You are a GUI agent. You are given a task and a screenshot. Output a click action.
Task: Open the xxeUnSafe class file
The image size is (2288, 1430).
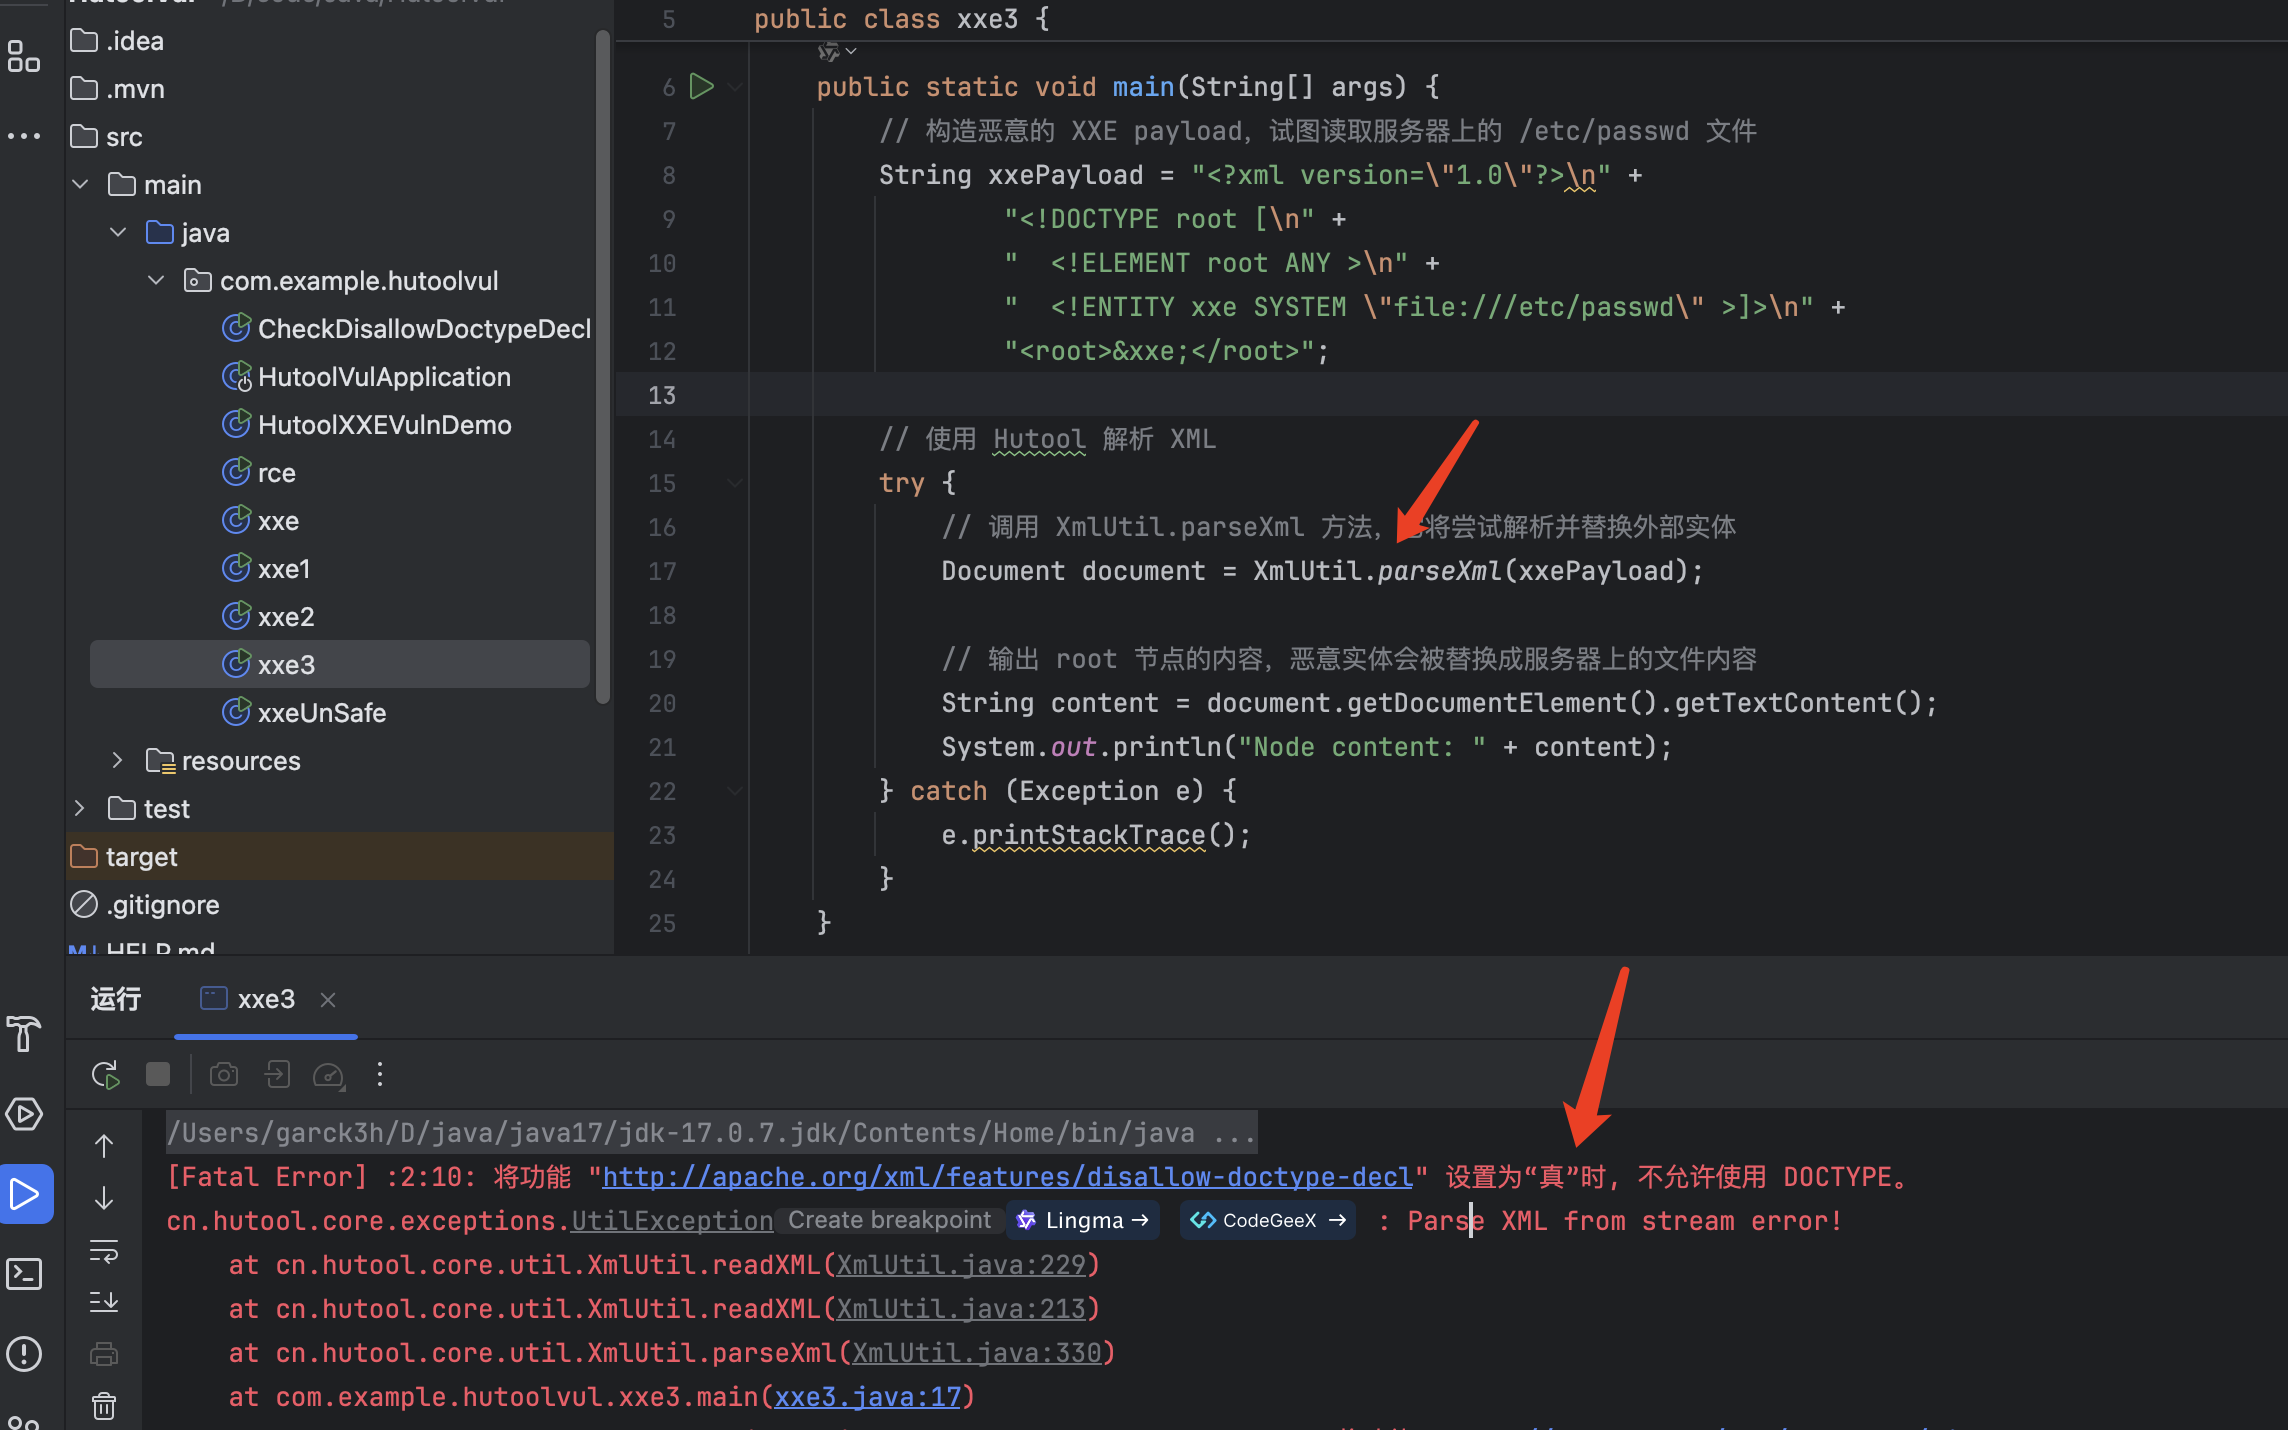[x=321, y=713]
